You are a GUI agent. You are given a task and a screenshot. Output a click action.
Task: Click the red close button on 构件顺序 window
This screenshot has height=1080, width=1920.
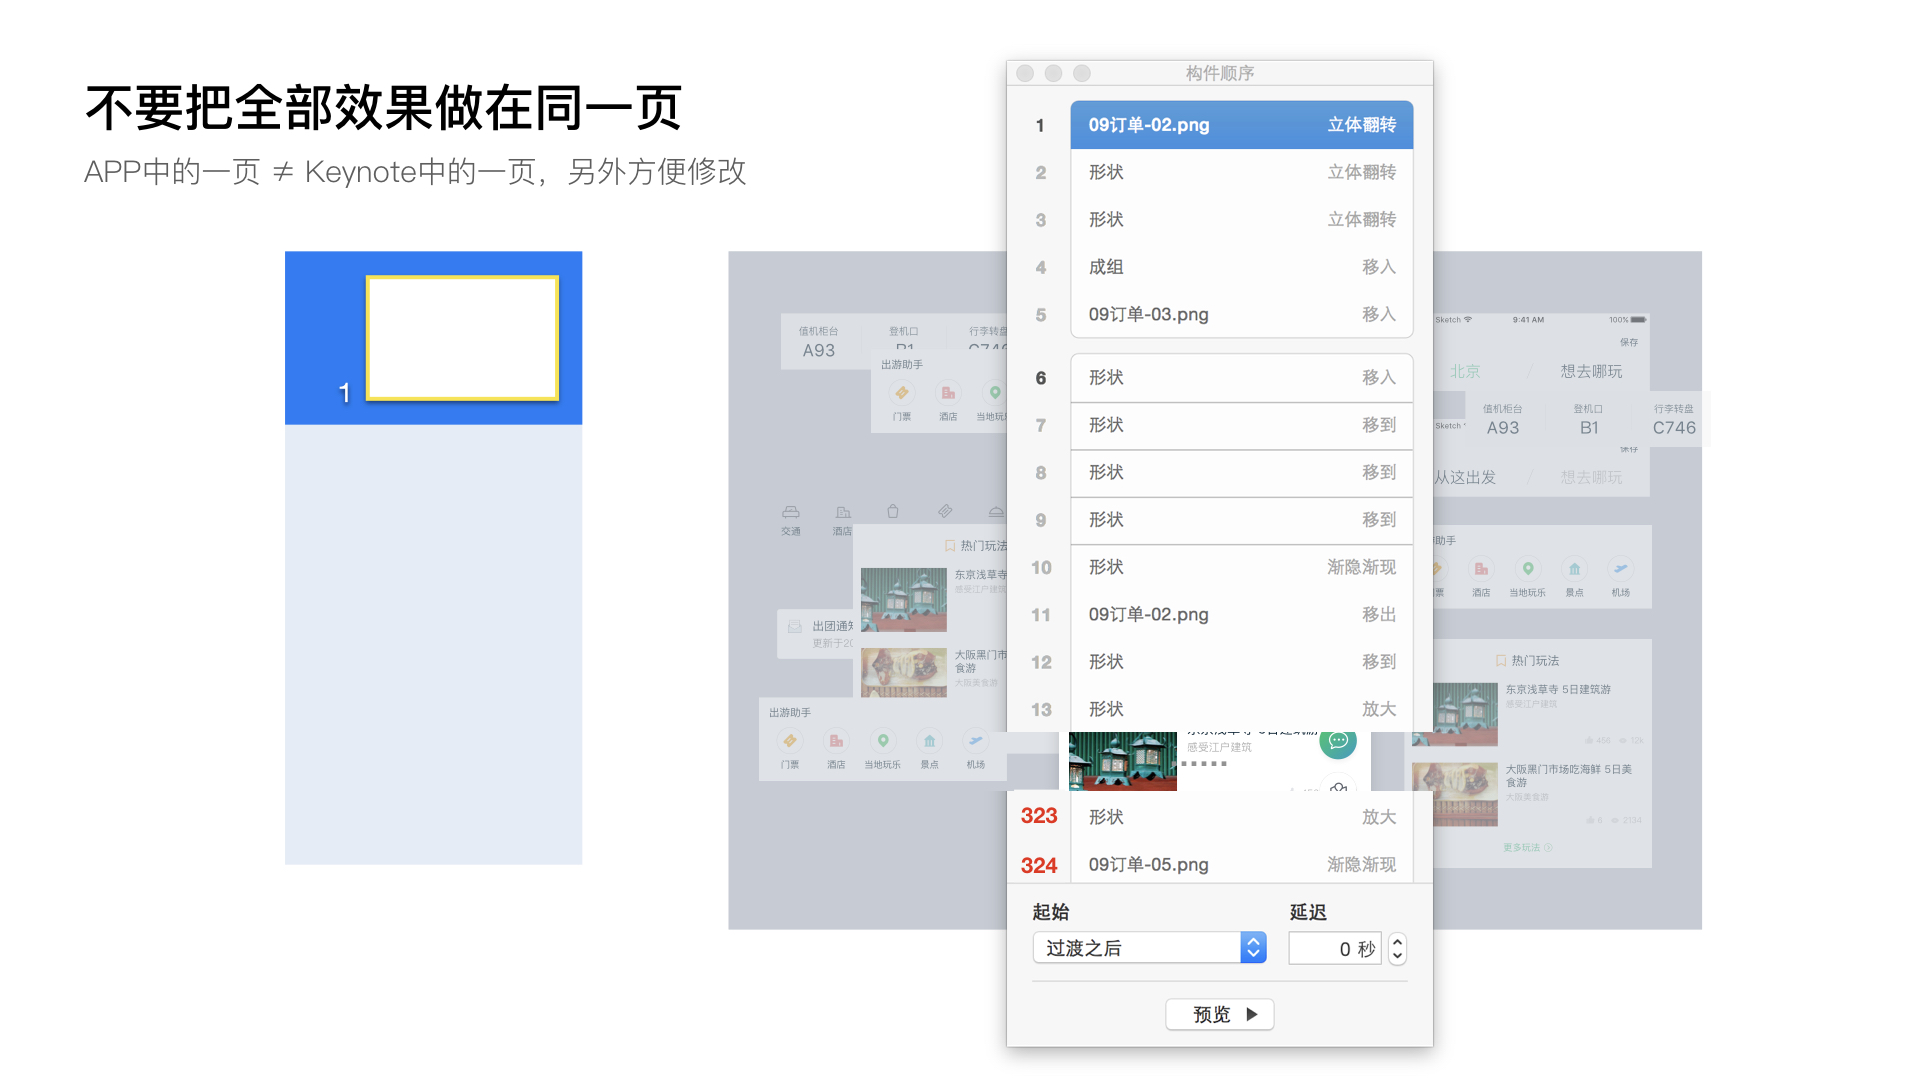pos(1025,73)
